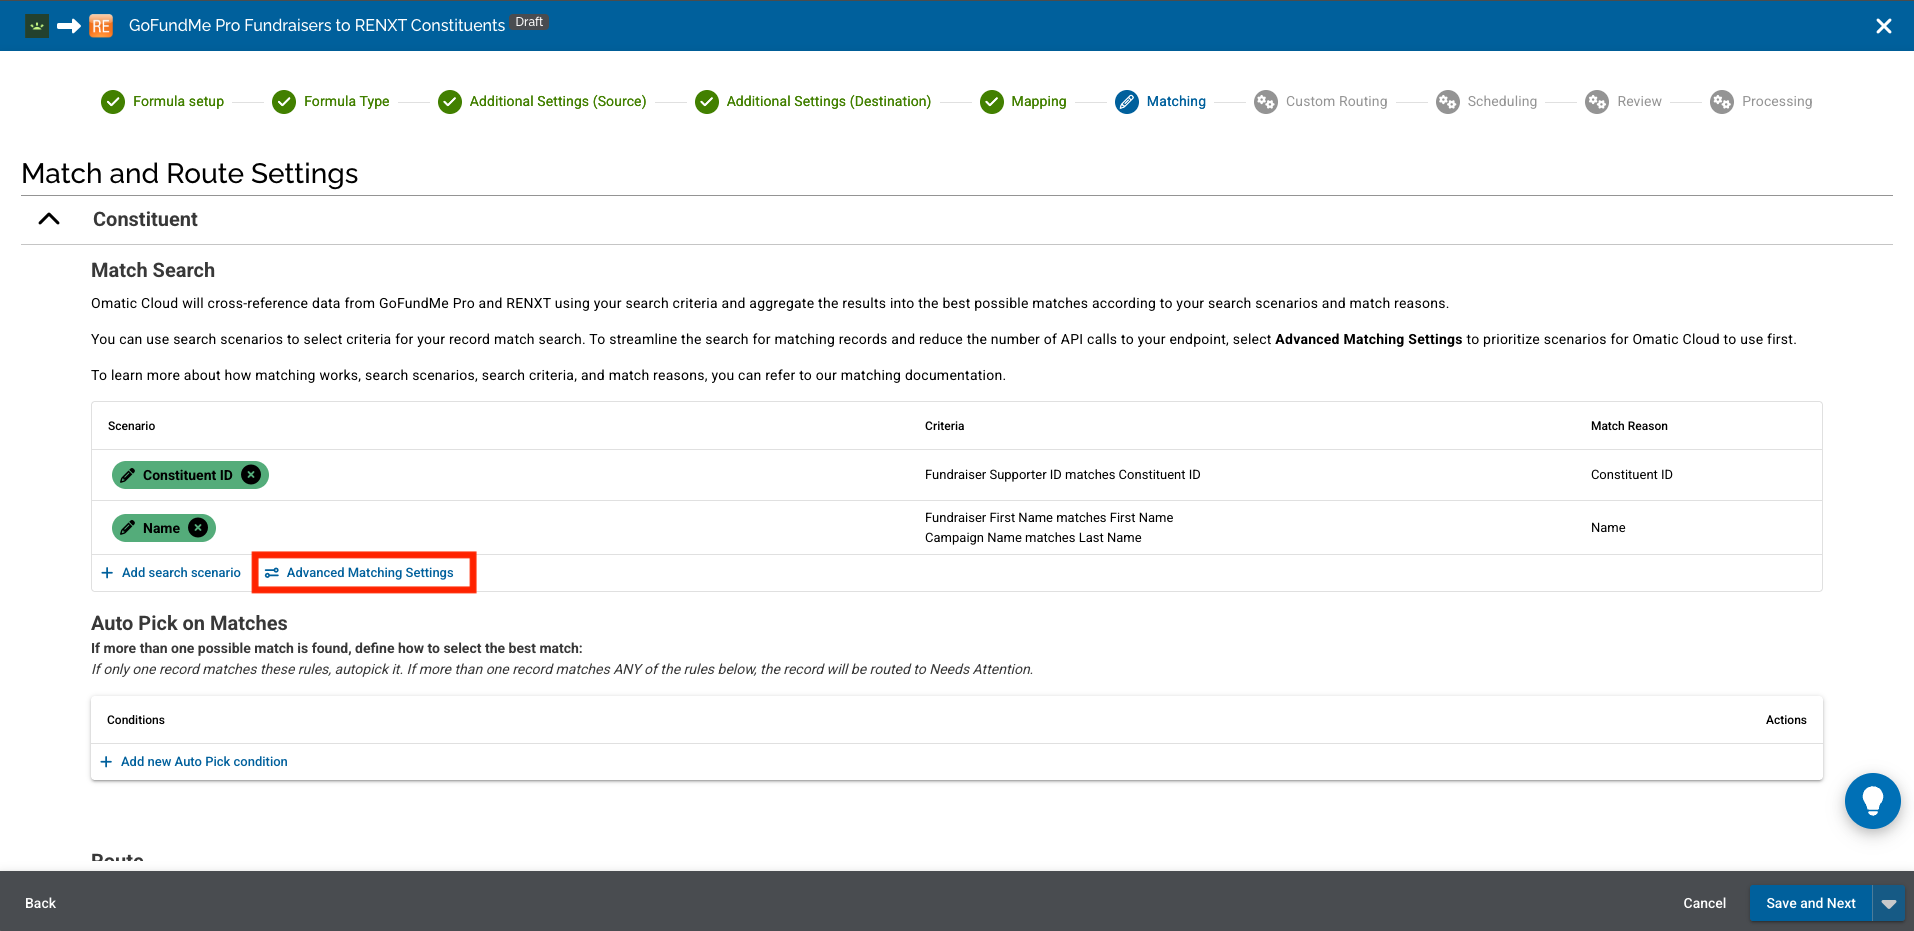This screenshot has height=931, width=1914.
Task: Click the 'Fundraiser Supporter ID matches Constituent ID' criteria
Action: (1062, 475)
